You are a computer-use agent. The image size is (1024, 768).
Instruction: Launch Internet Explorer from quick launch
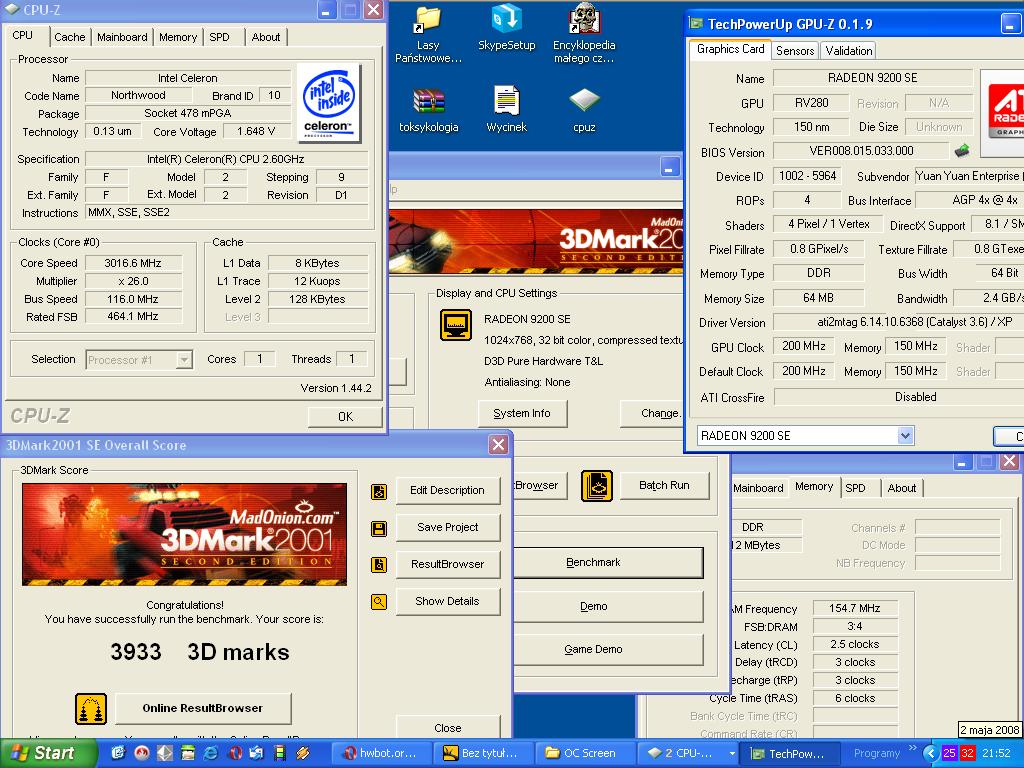210,753
